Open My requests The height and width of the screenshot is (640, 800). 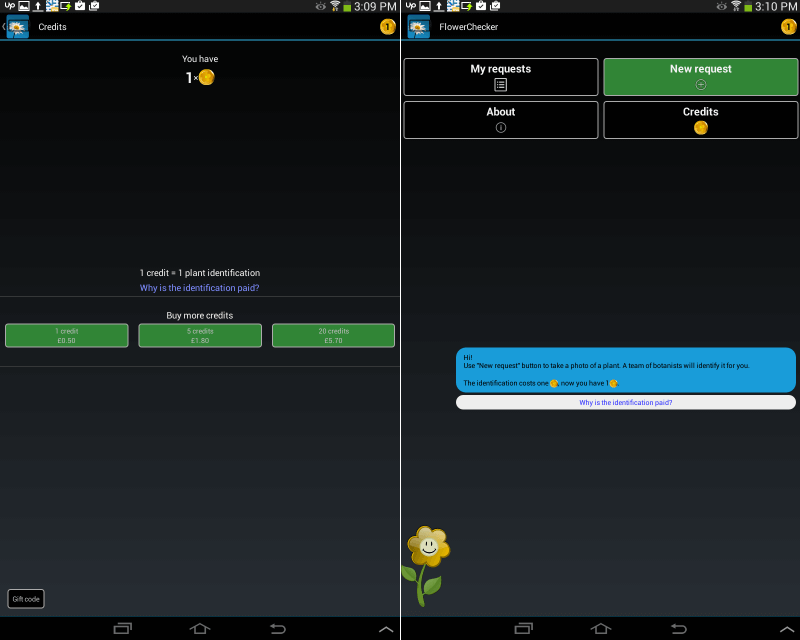point(501,77)
